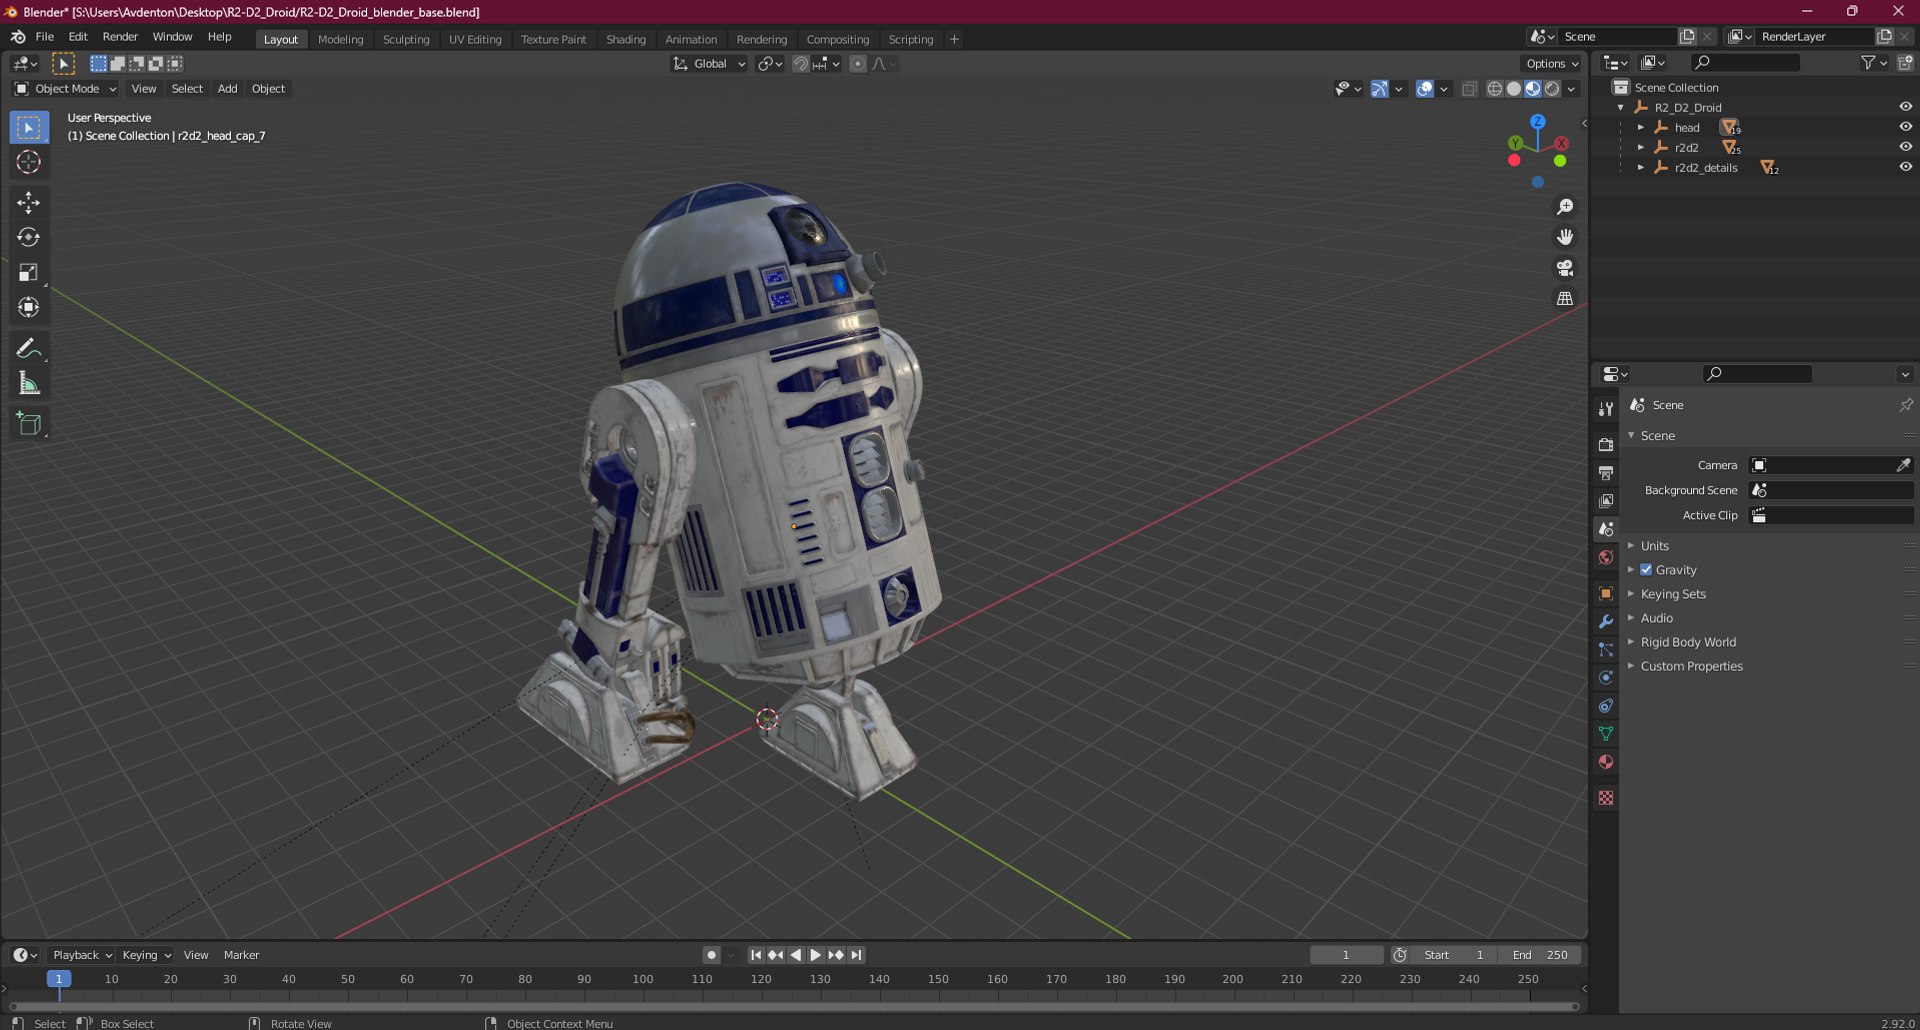Open the Playback dropdown in timeline
Screen dimensions: 1920x1030
(81, 955)
